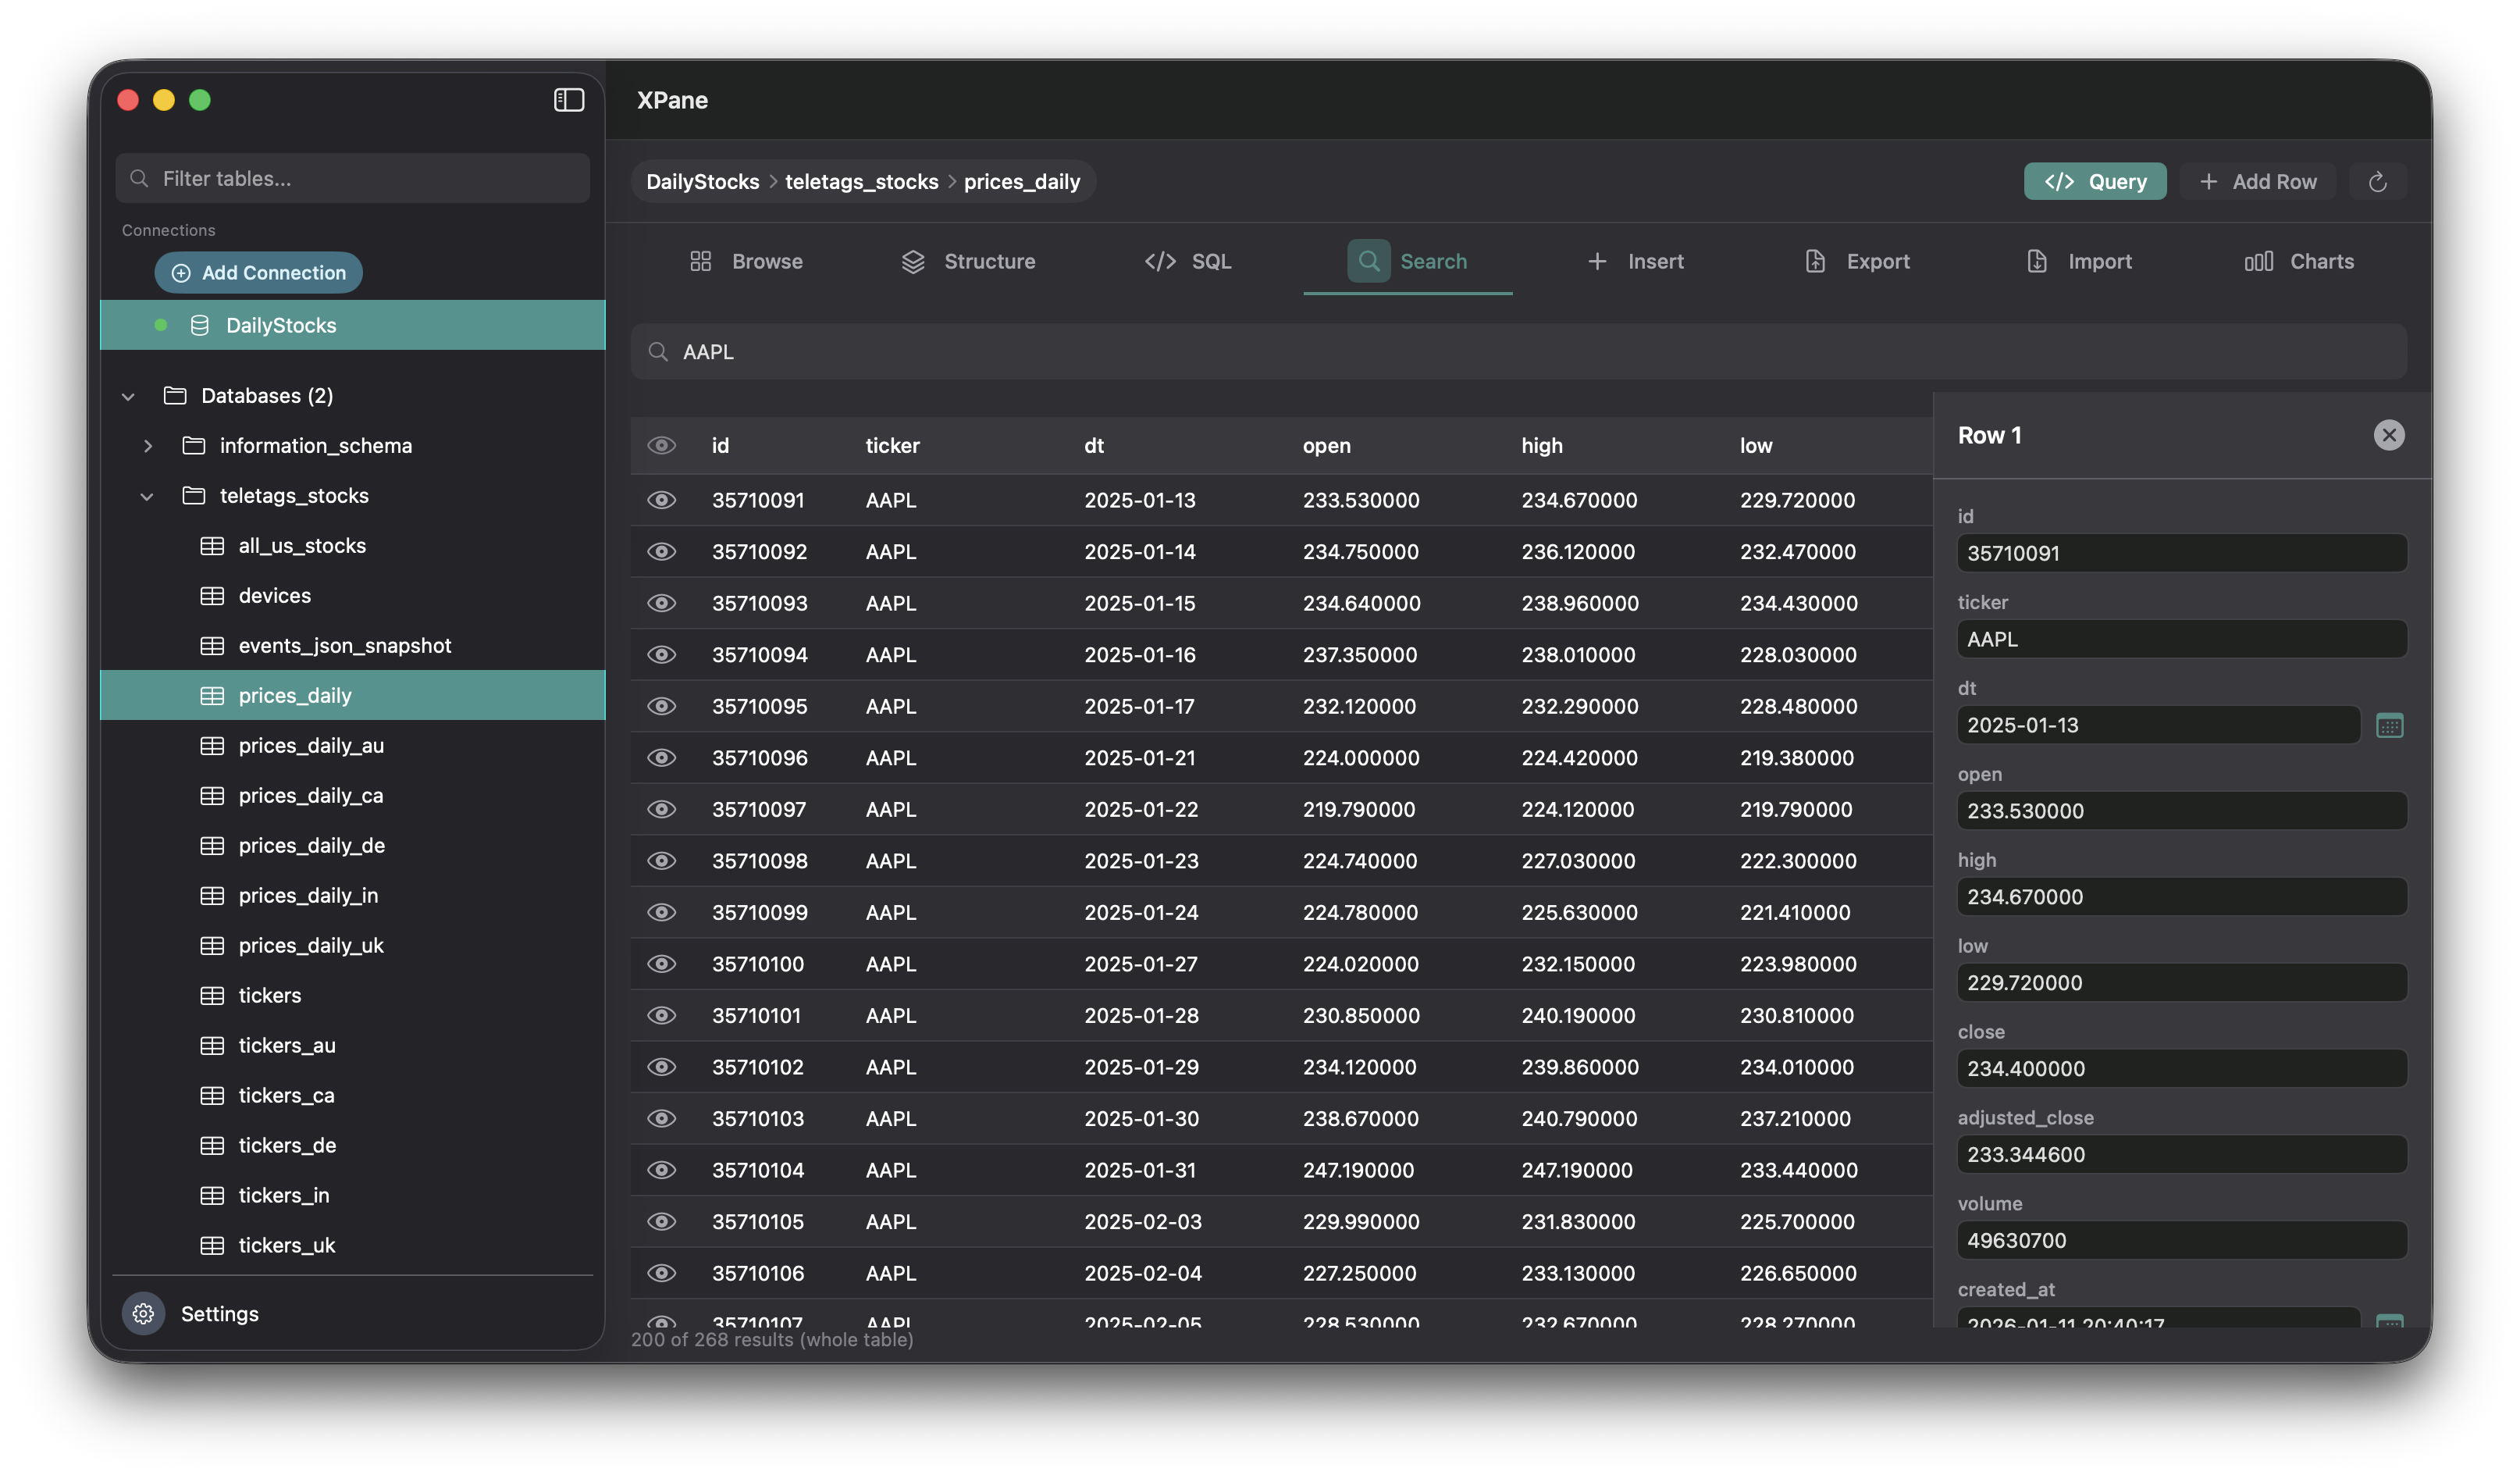Toggle eye icon for row 35710103
This screenshot has width=2520, height=1479.
pyautogui.click(x=661, y=1118)
